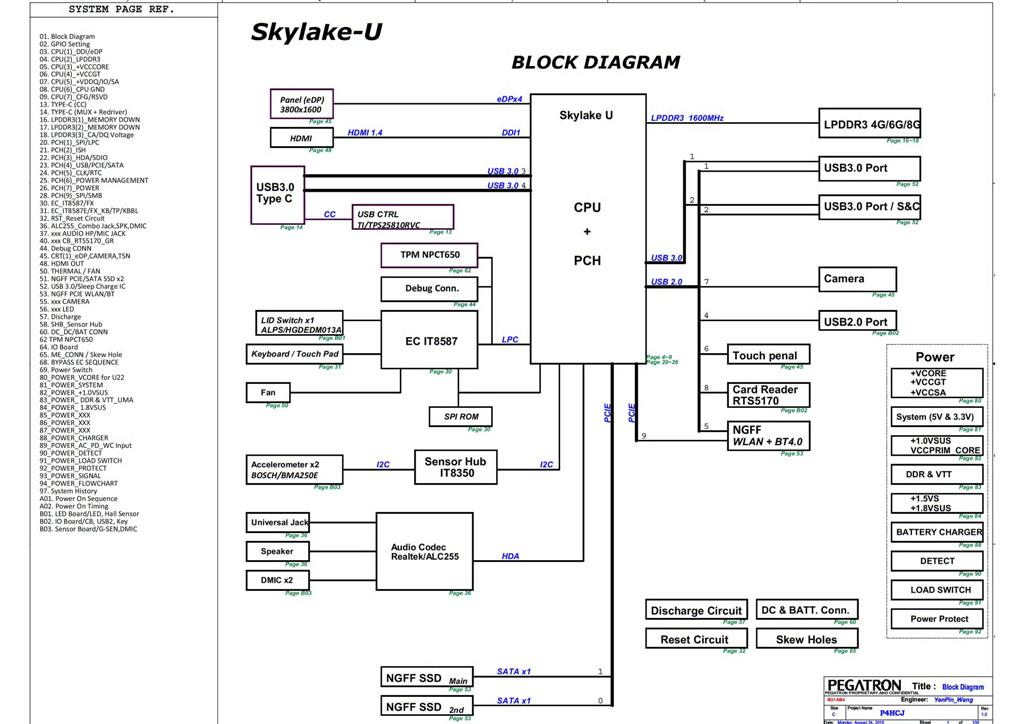Screen dimensions: 1024x724
Task: Click the Accelerometer x2 BOSCH/BMA250E block
Action: [x=295, y=469]
